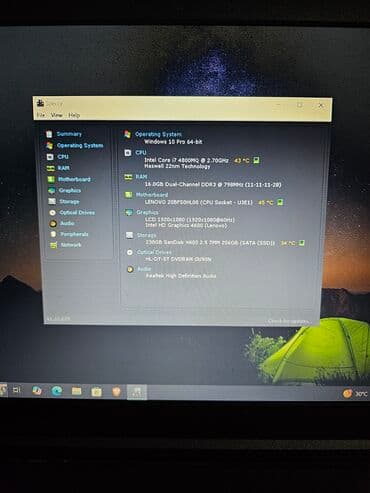
Task: Click the Motherboard heading in summary pane
Action: [152, 195]
